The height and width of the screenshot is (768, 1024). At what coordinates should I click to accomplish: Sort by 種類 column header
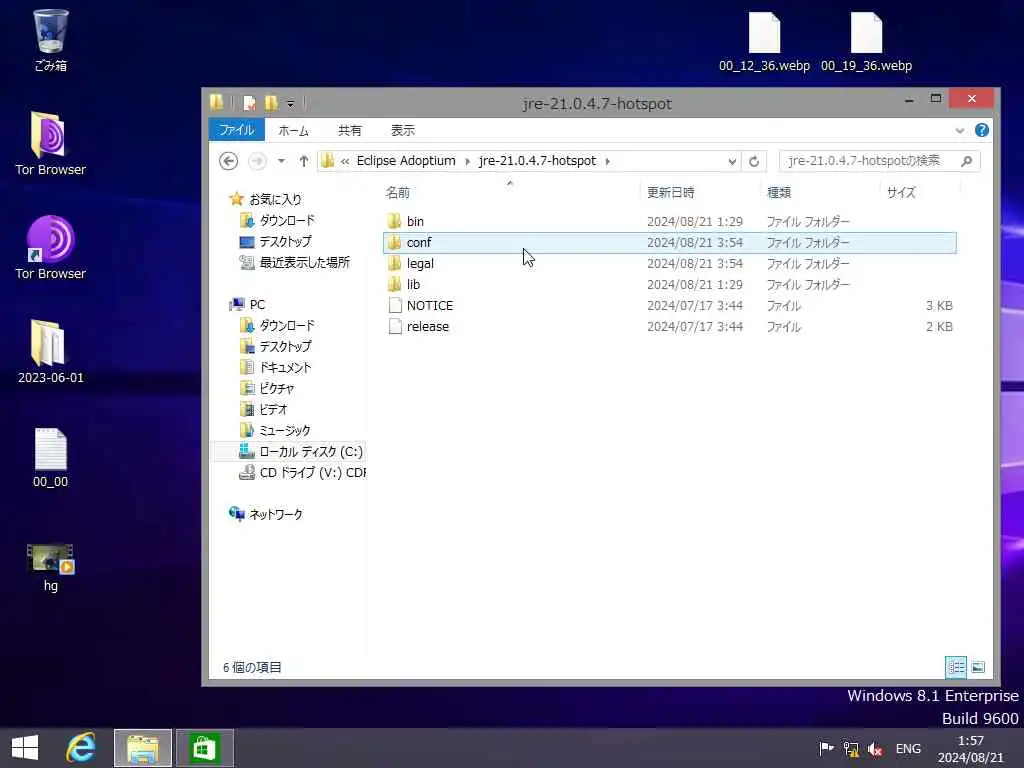pyautogui.click(x=778, y=192)
